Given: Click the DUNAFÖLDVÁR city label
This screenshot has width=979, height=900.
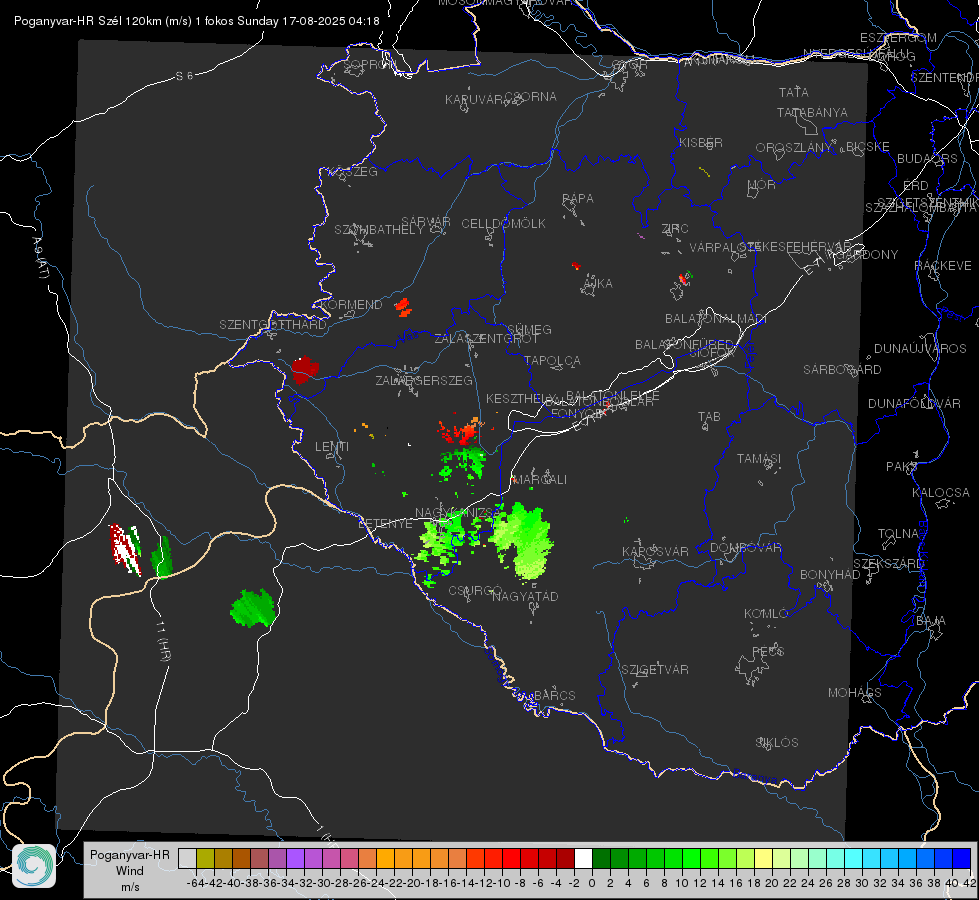Looking at the screenshot, I should [x=914, y=403].
